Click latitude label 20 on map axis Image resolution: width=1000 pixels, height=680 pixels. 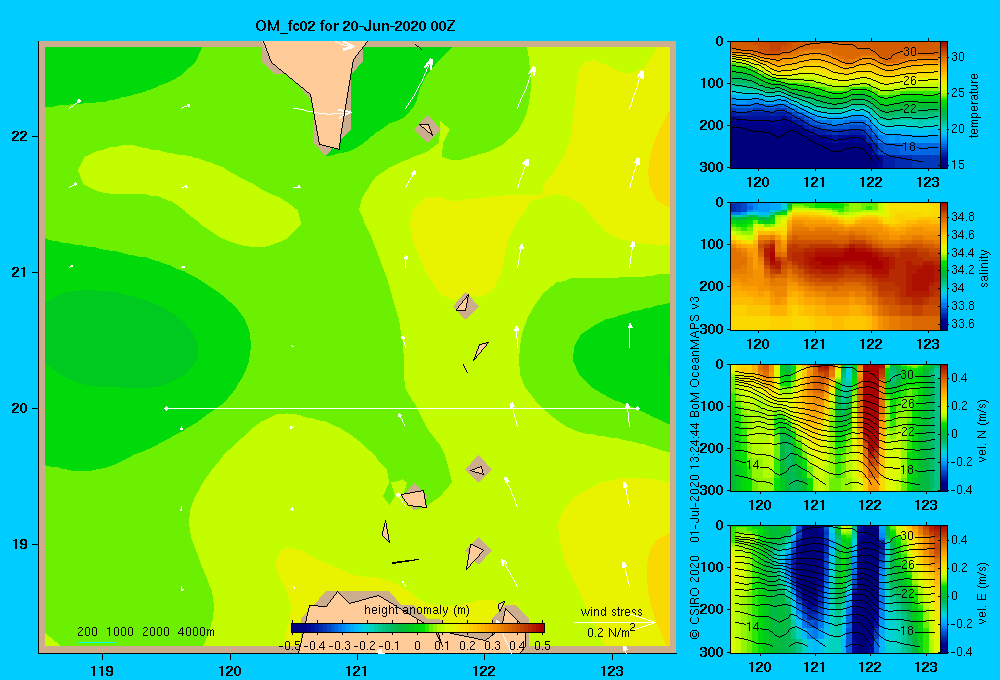pyautogui.click(x=19, y=408)
